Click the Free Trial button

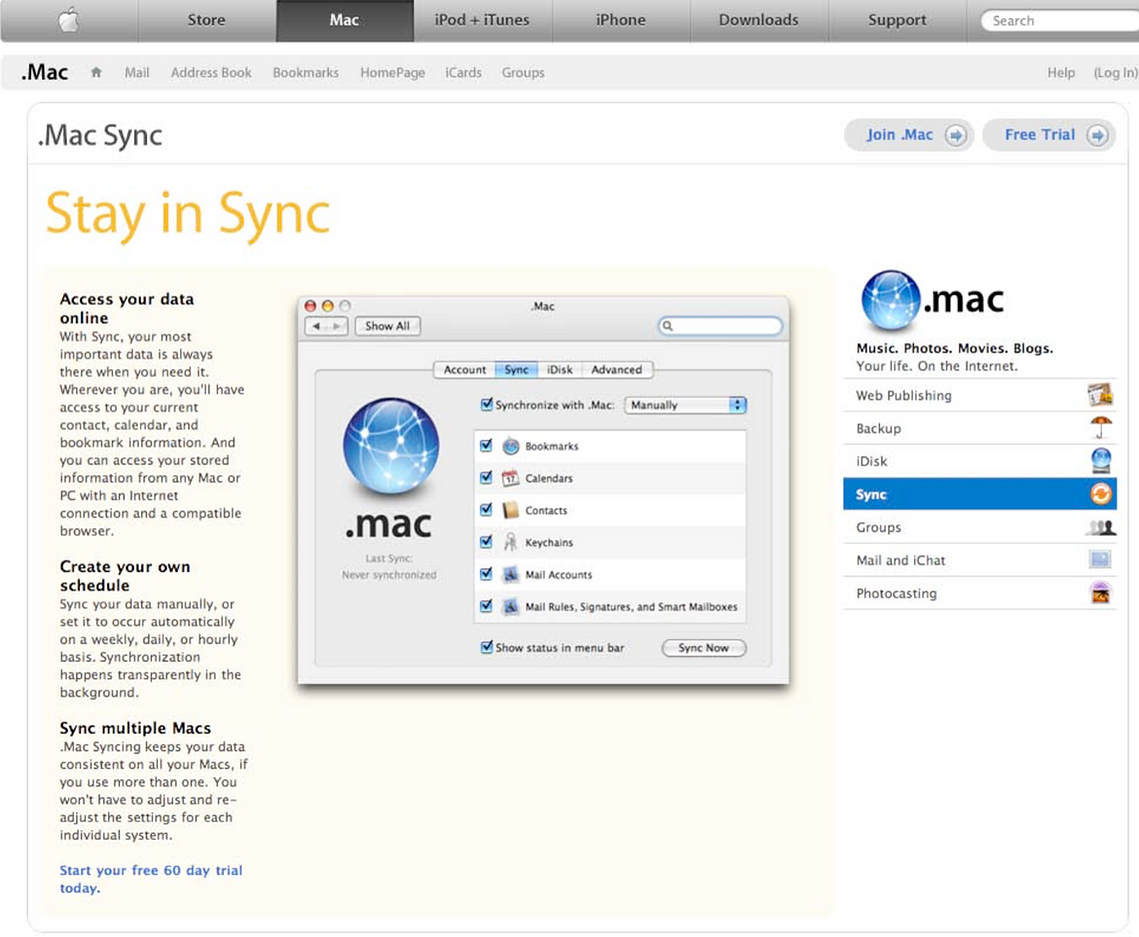point(1049,135)
